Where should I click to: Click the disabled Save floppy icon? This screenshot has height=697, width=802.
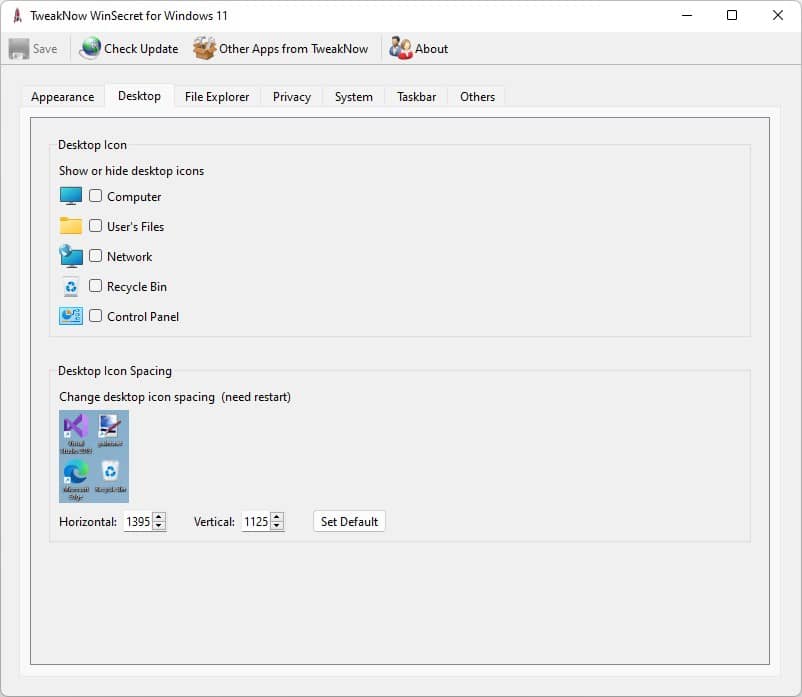(19, 49)
